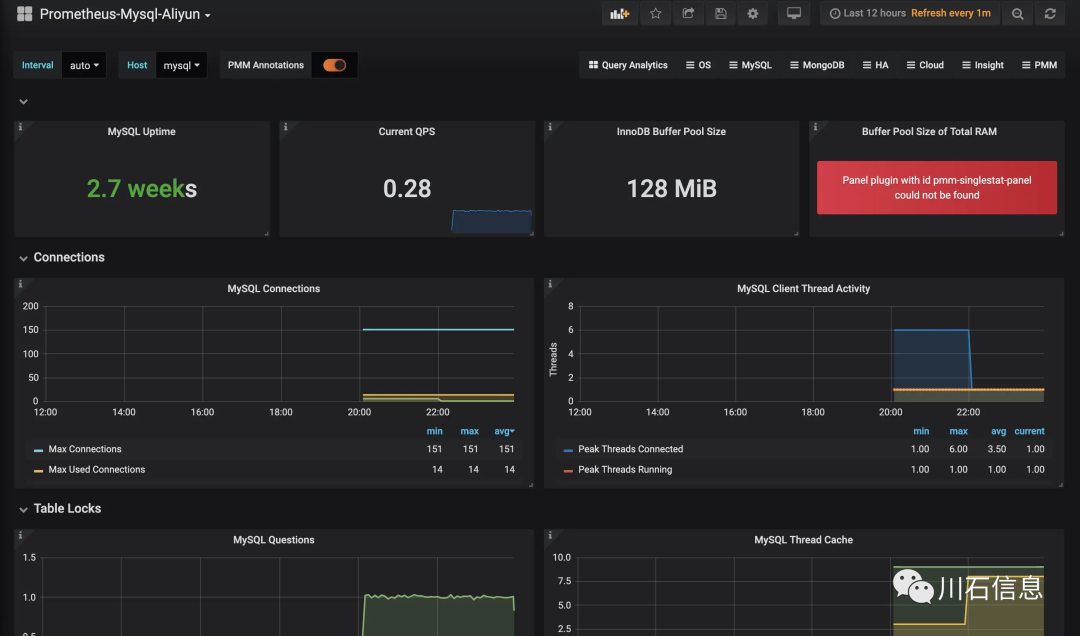Show info for MySQL Uptime panel

(x=20, y=127)
